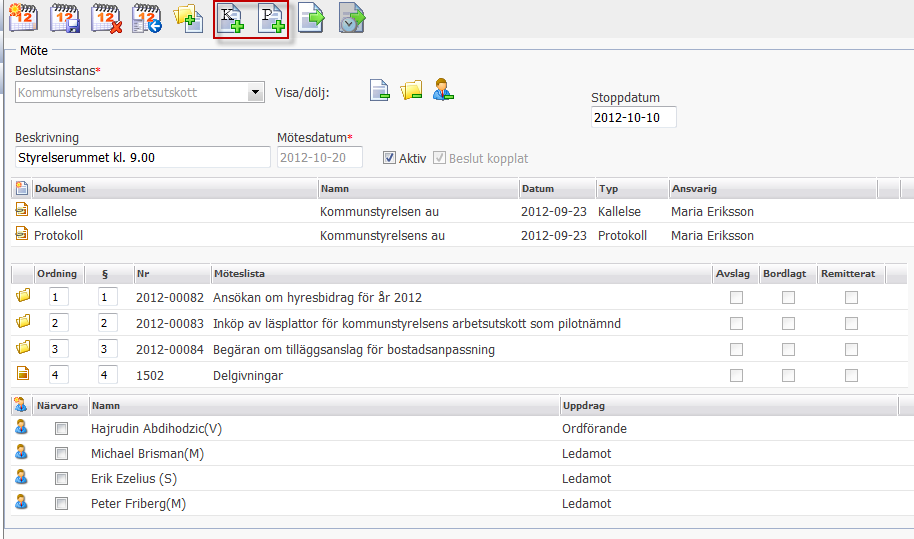Hide documents section via Visa/dölj document icon
Screen dimensions: 914x539
click(379, 90)
